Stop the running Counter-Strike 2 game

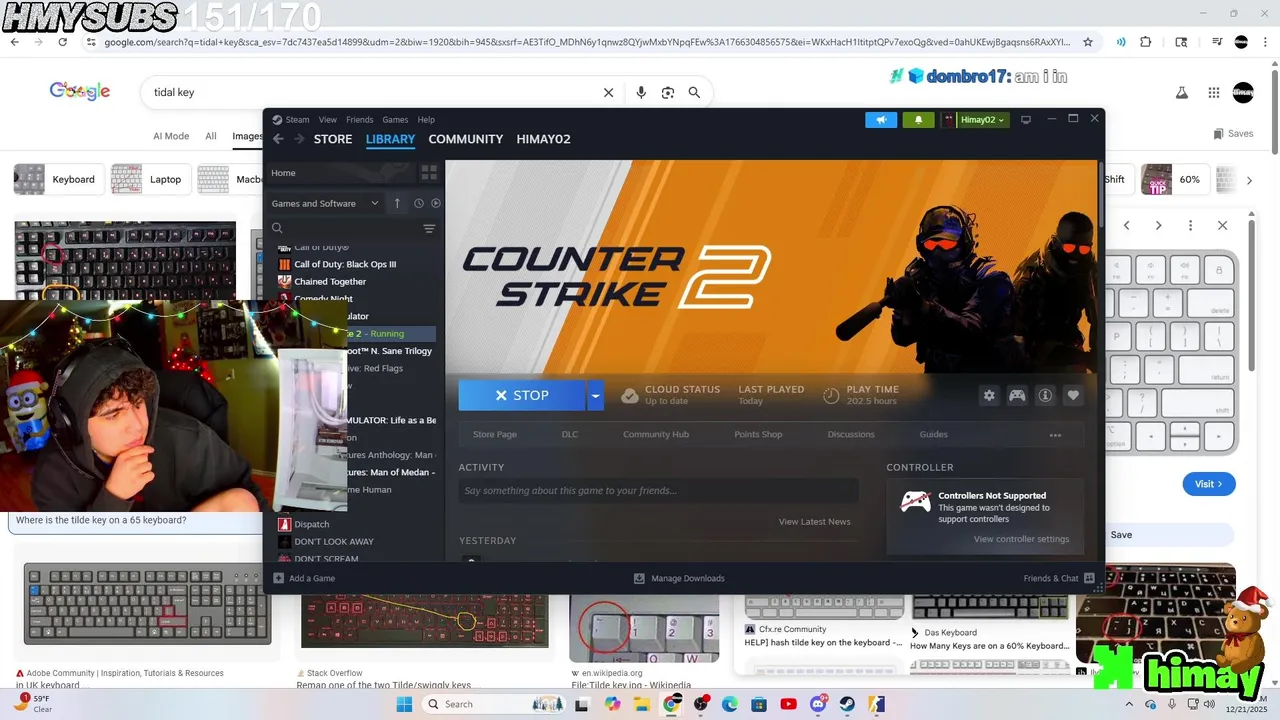pos(522,396)
